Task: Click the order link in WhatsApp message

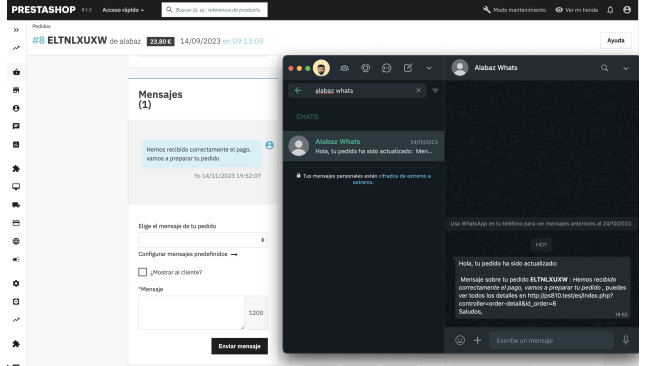Action: 536,300
